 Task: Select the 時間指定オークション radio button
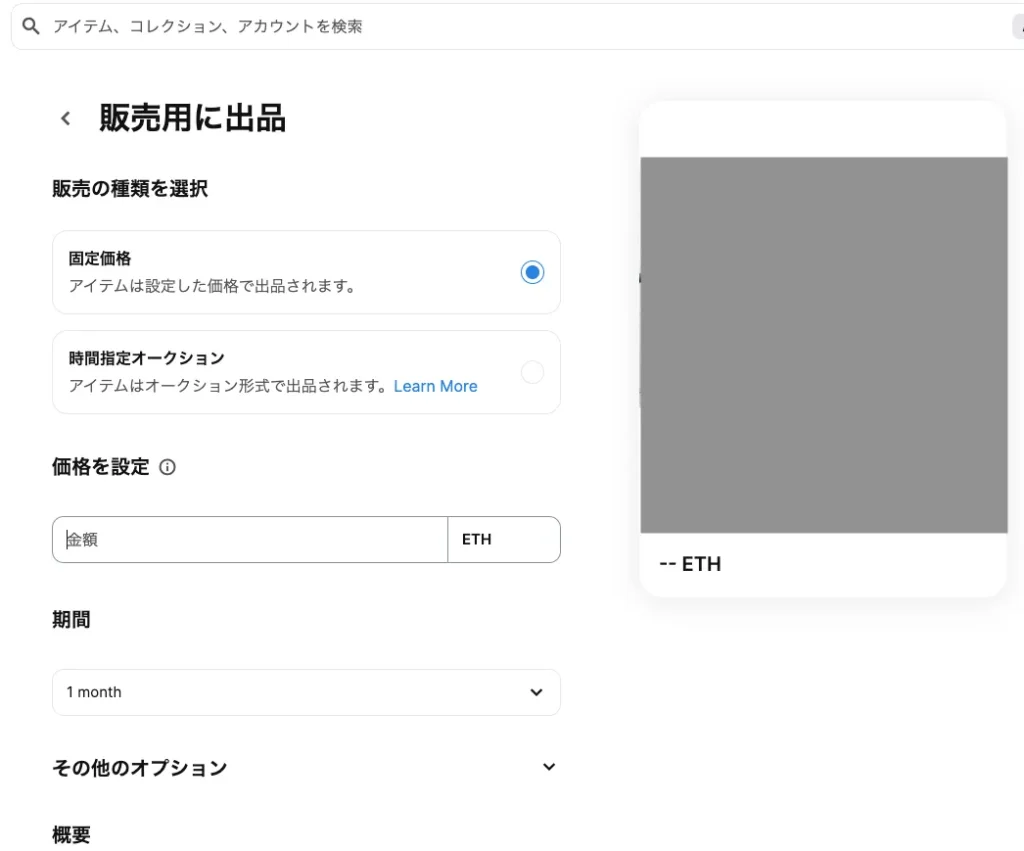532,372
